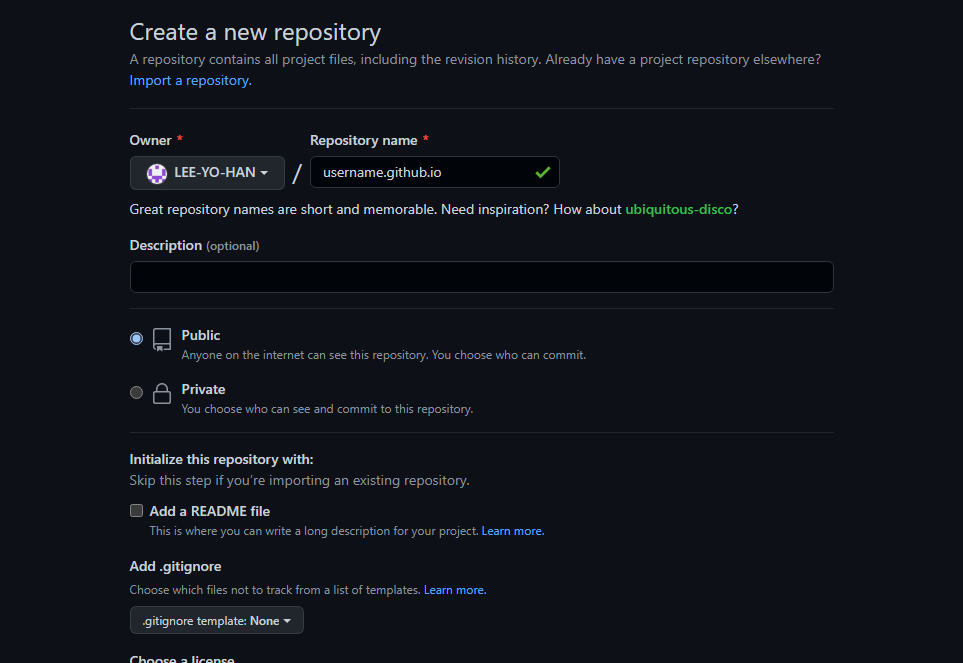Click the Create a new repository heading

255,33
